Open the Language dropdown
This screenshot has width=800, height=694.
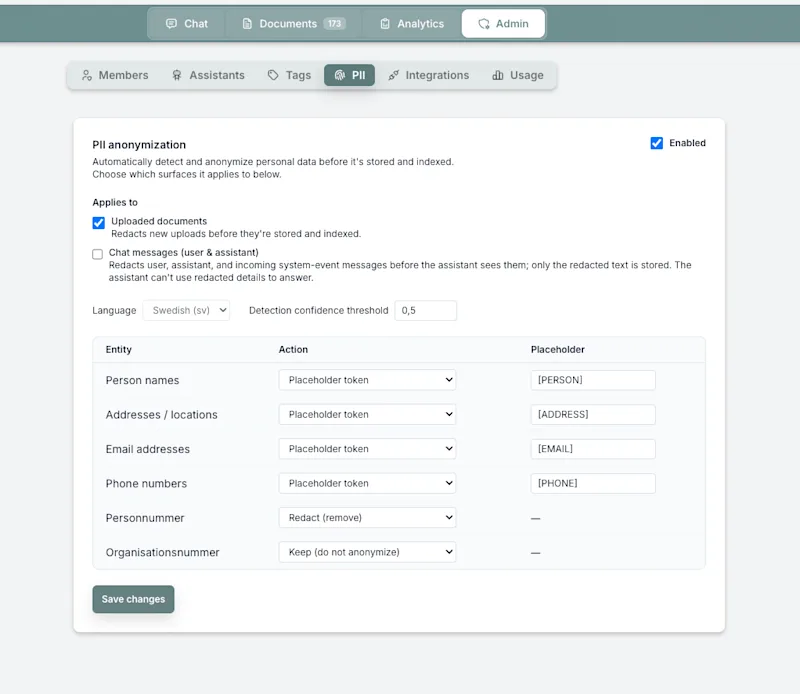point(186,310)
